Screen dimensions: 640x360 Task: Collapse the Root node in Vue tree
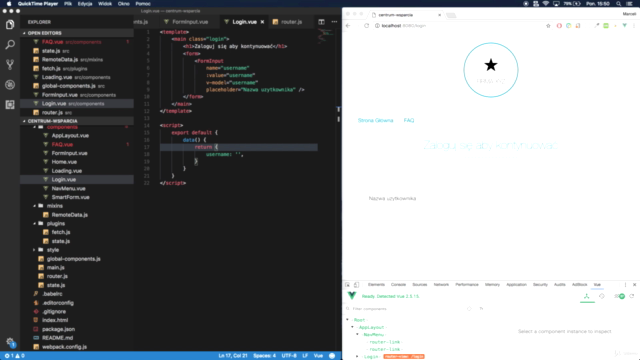click(348, 320)
